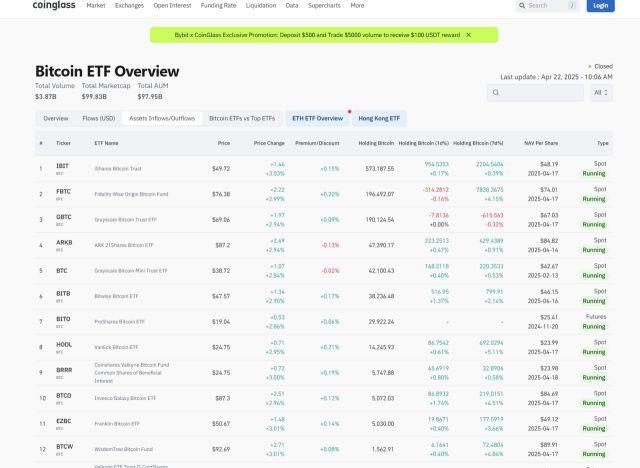This screenshot has width=640, height=468.
Task: Sort table by Price Change column
Action: point(271,143)
